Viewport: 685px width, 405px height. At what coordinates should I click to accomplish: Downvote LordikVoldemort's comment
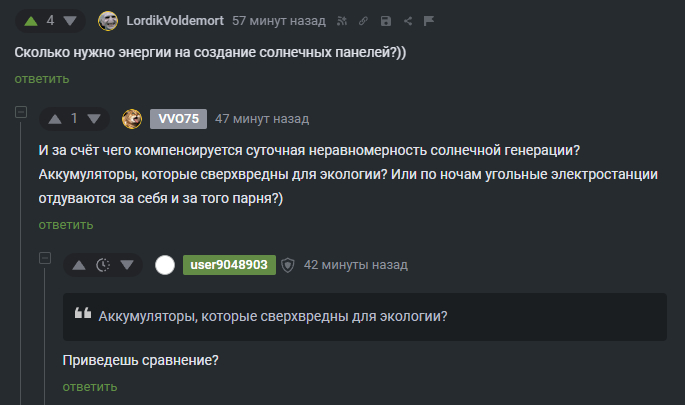(x=70, y=21)
